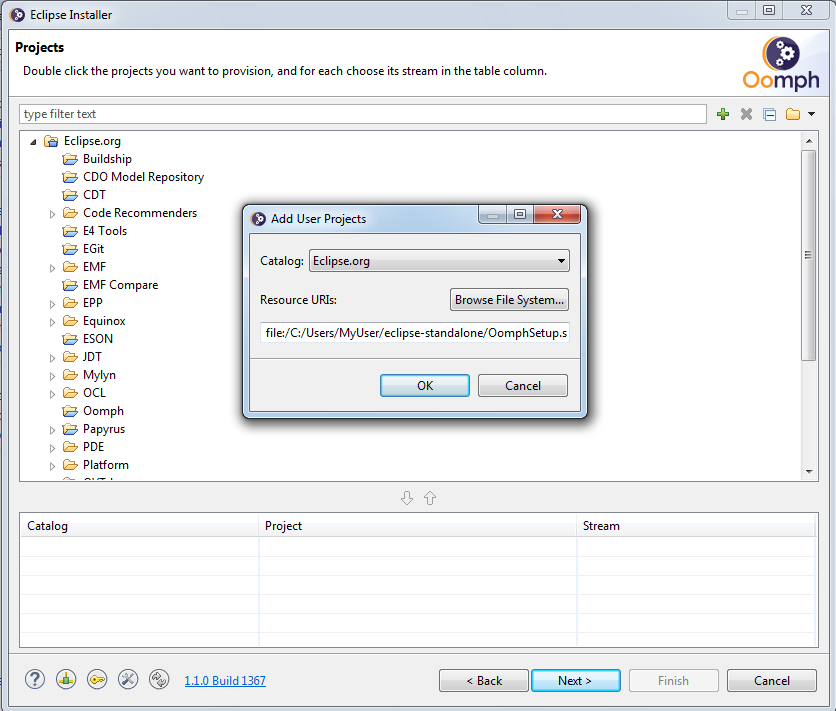The image size is (836, 711).
Task: Click the JDT folder icon
Action: 70,357
